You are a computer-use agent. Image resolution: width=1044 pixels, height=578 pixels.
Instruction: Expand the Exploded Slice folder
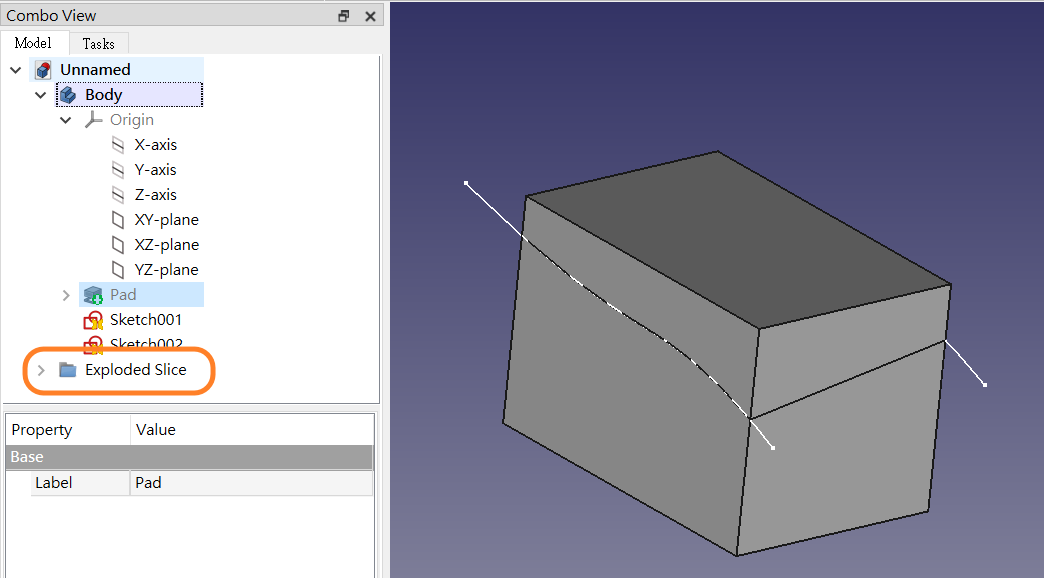pos(41,370)
